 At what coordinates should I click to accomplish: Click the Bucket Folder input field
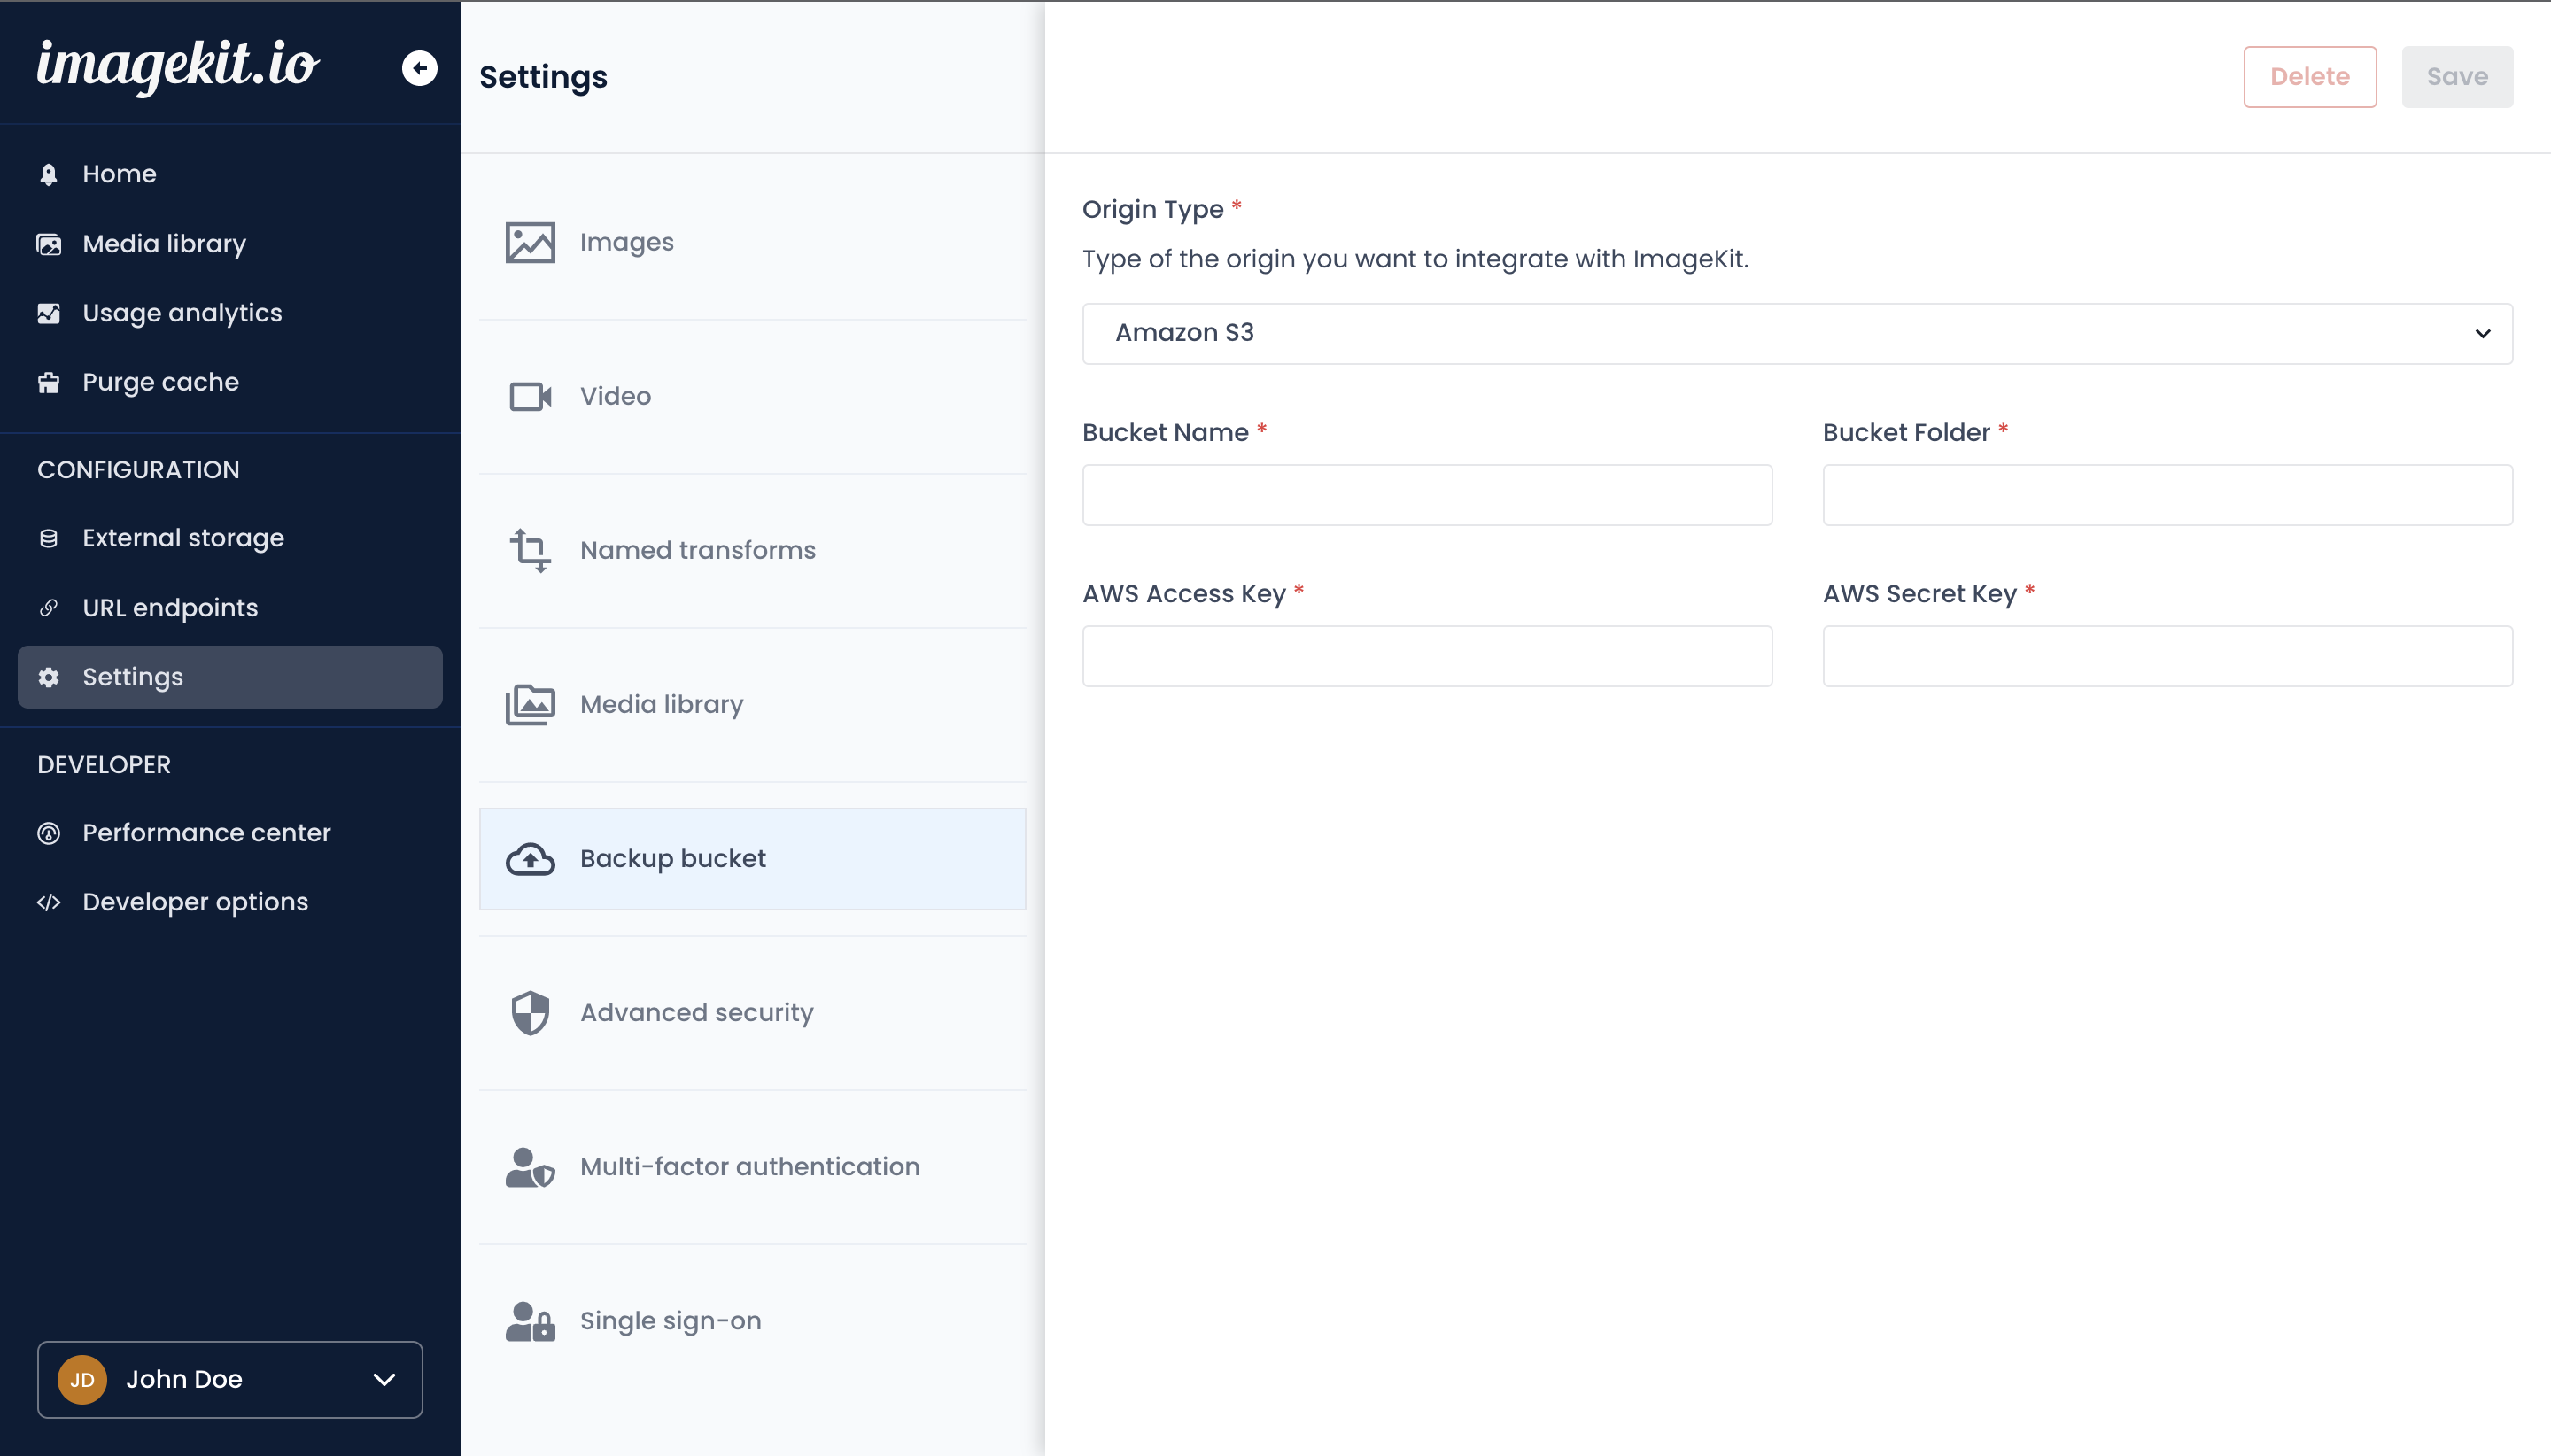(x=2167, y=495)
